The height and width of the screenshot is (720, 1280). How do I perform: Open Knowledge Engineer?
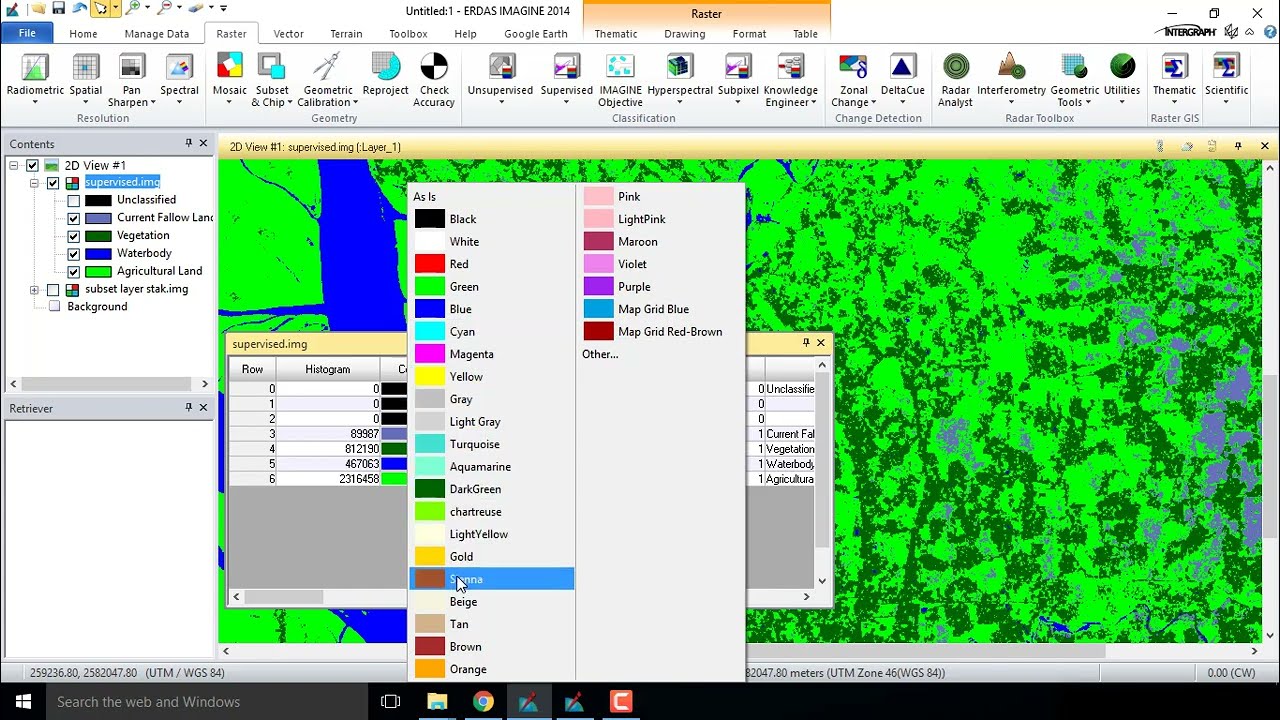click(x=790, y=80)
